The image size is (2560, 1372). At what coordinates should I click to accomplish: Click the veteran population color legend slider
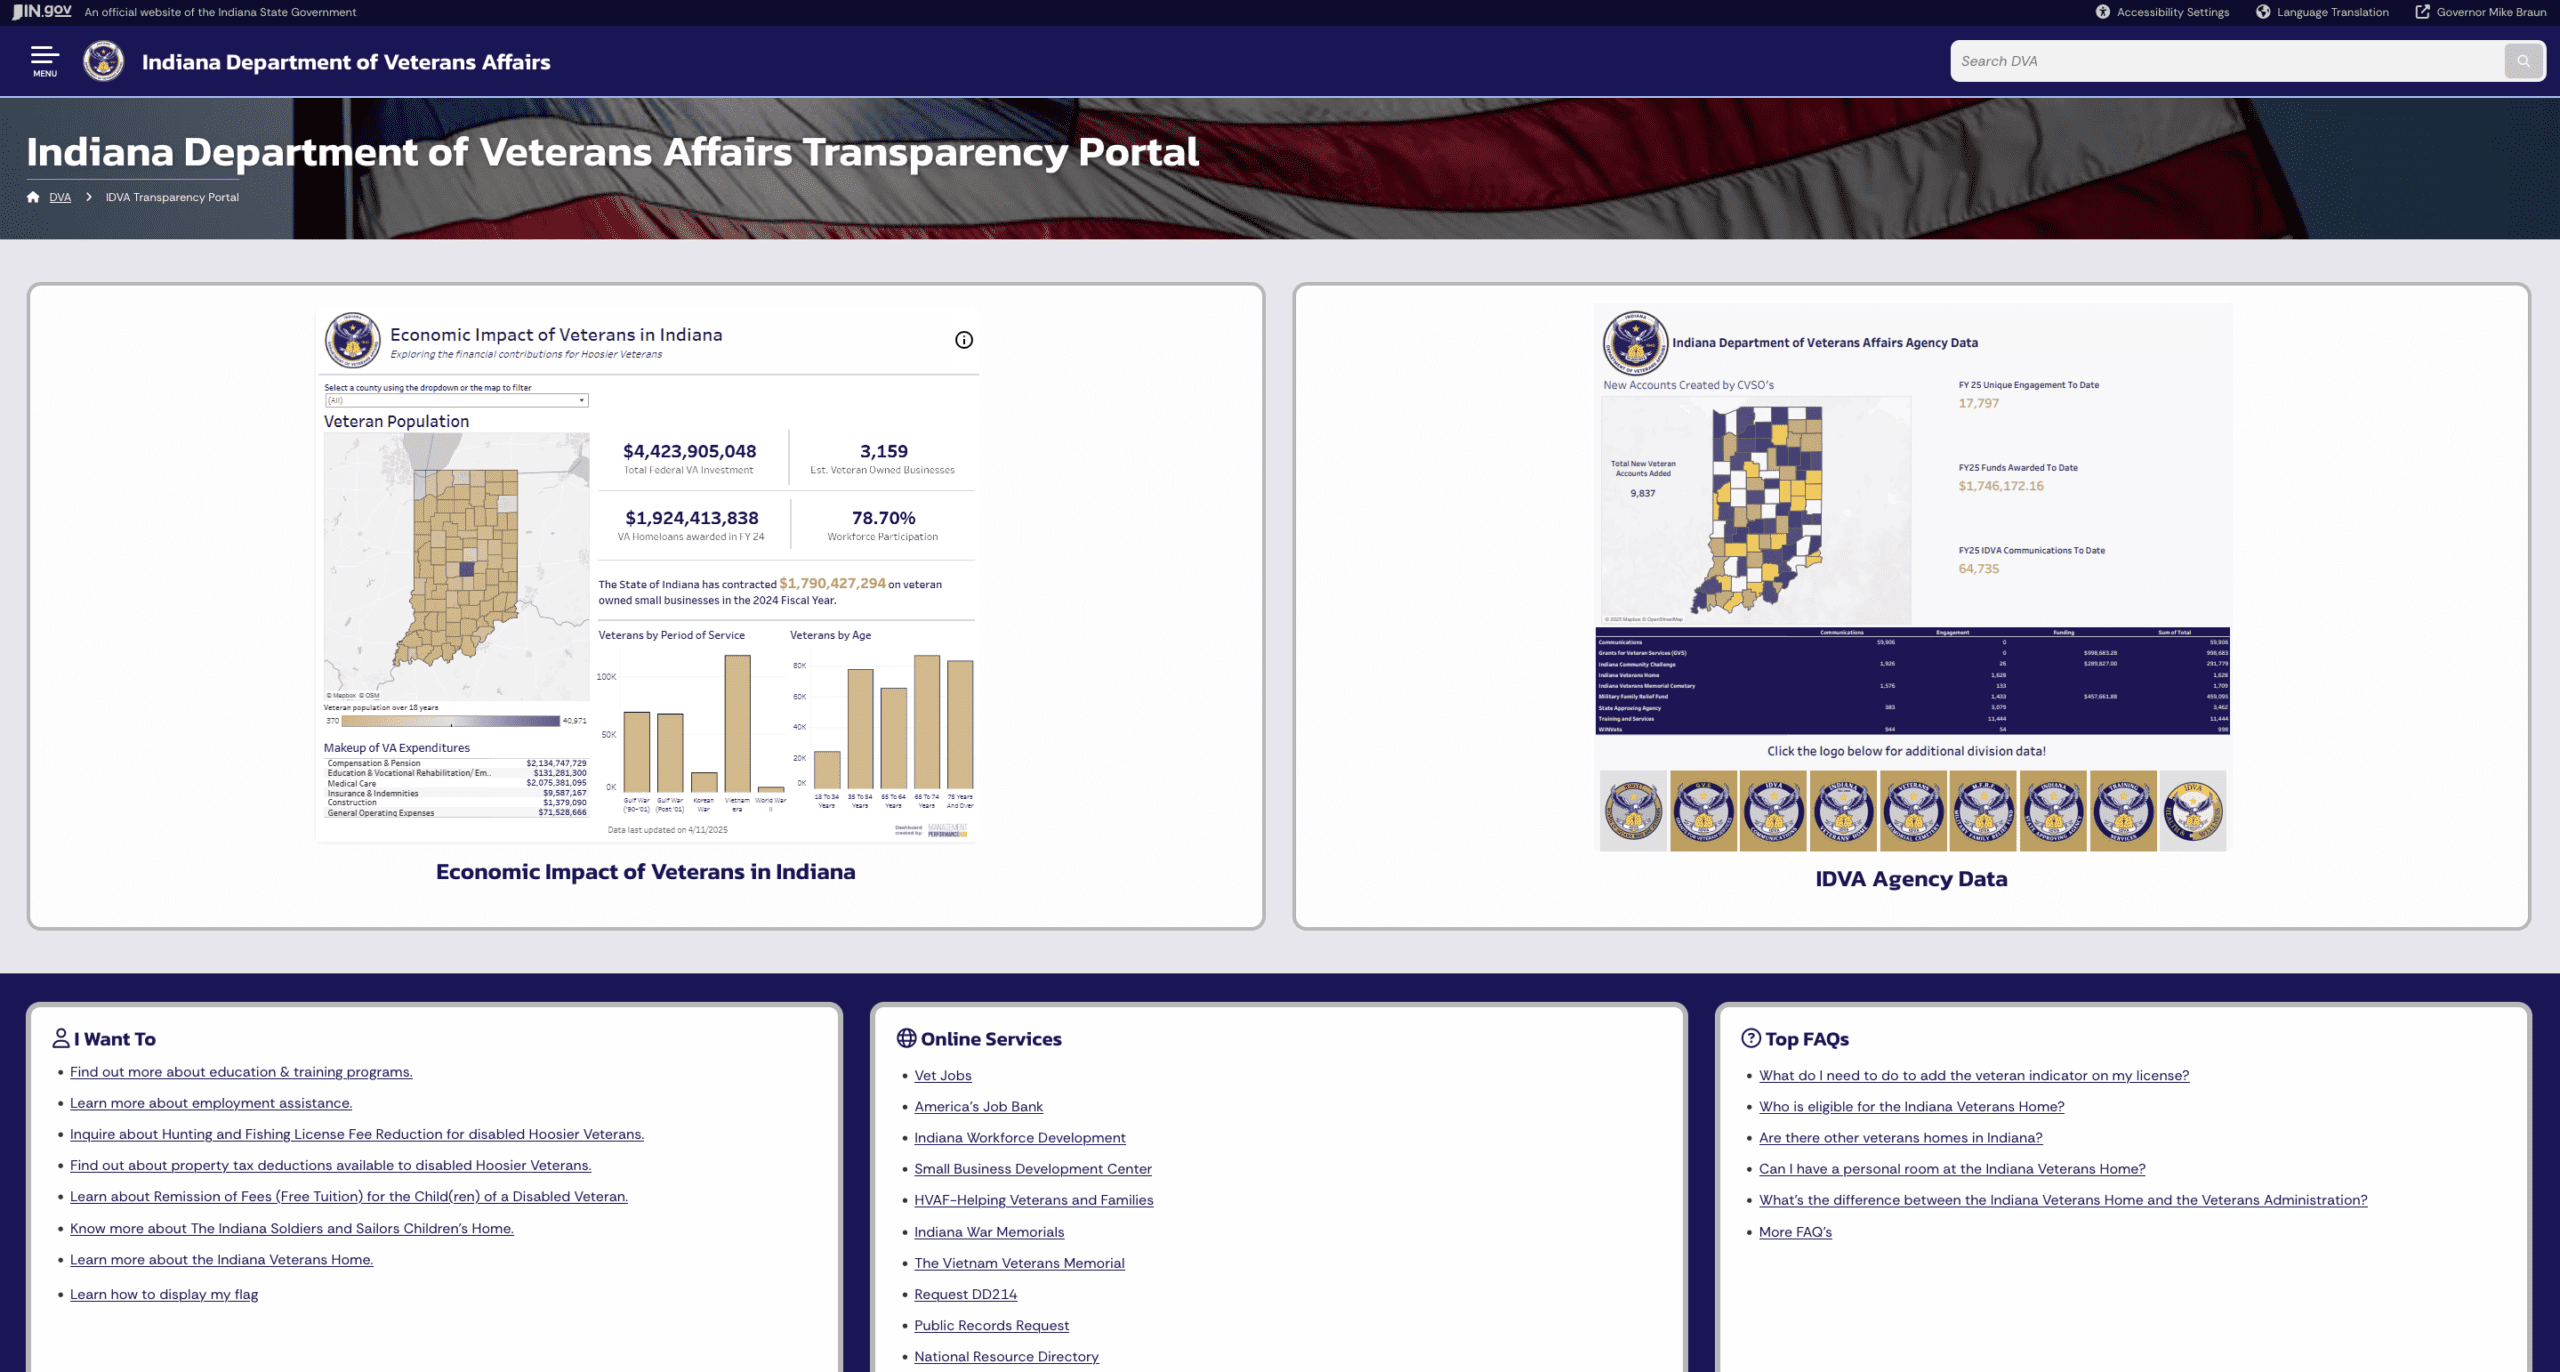pyautogui.click(x=450, y=720)
